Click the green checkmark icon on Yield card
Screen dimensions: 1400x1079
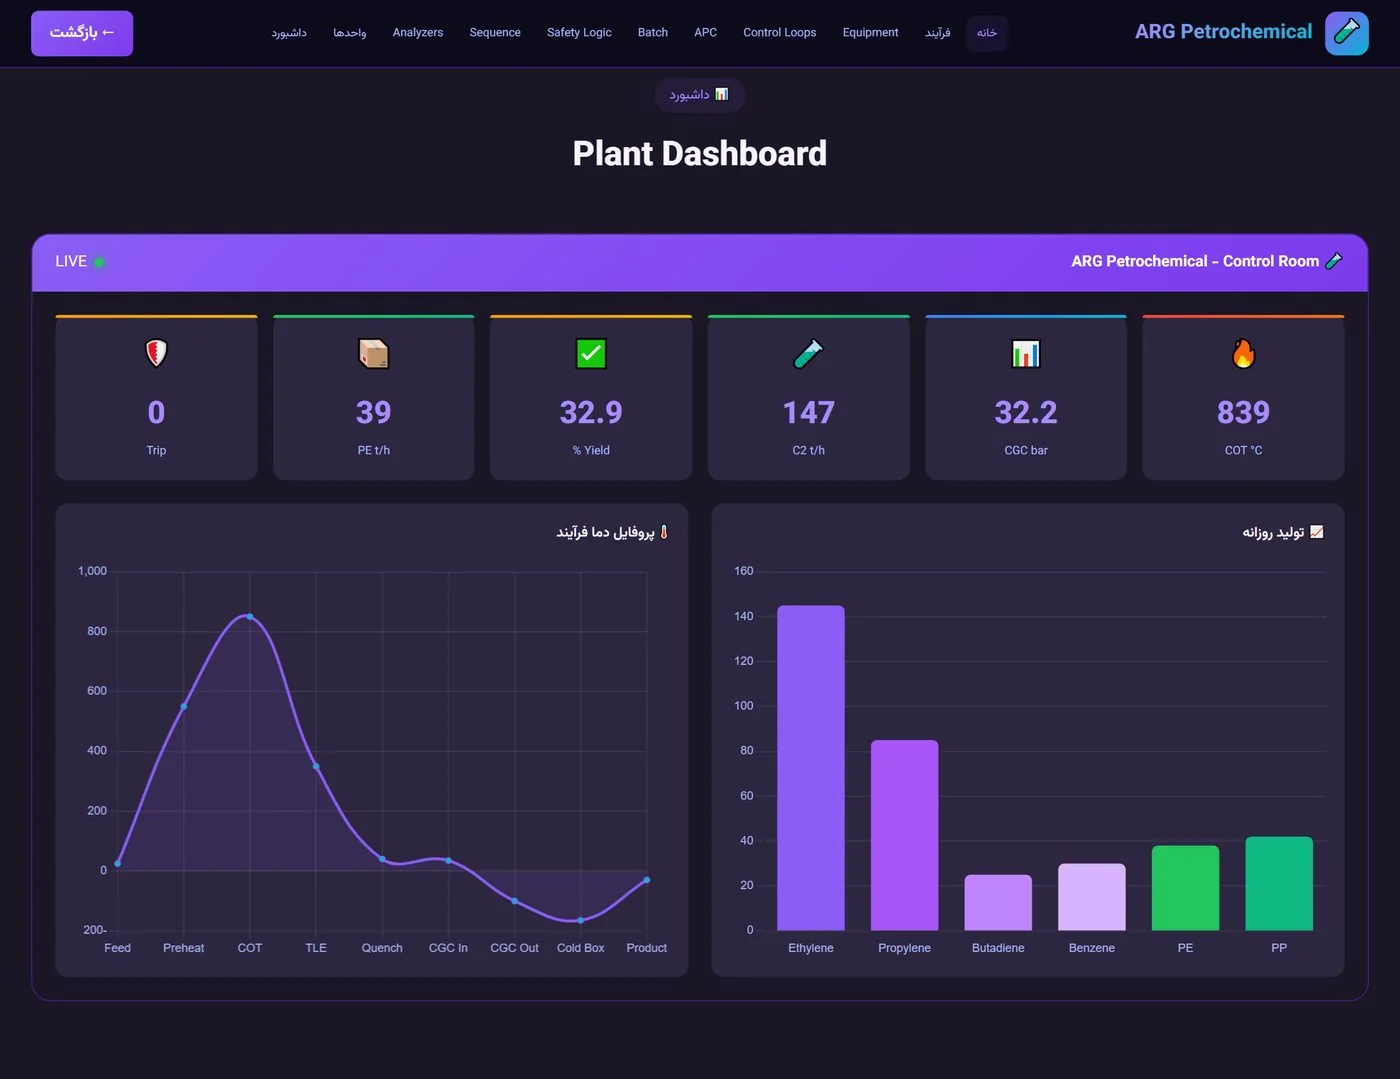tap(591, 353)
